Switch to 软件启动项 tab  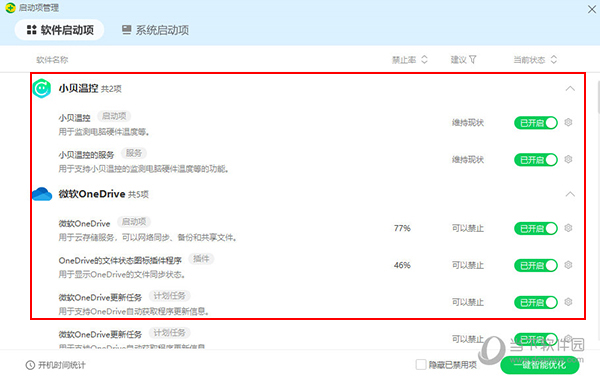click(x=60, y=30)
